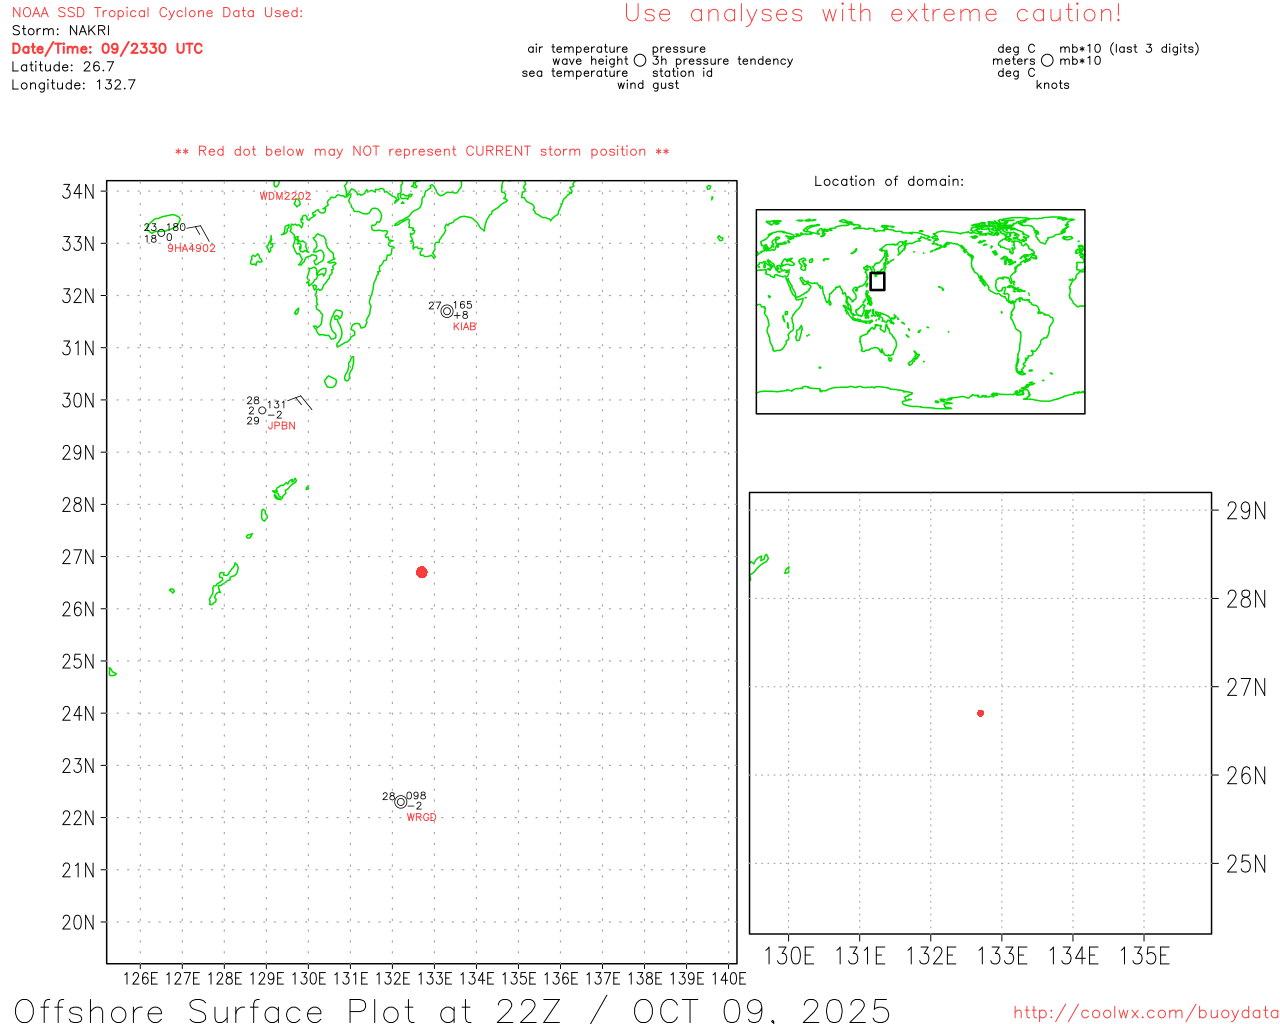Click the Offshore Surface Plot title text
The width and height of the screenshot is (1280, 1024).
click(452, 1010)
